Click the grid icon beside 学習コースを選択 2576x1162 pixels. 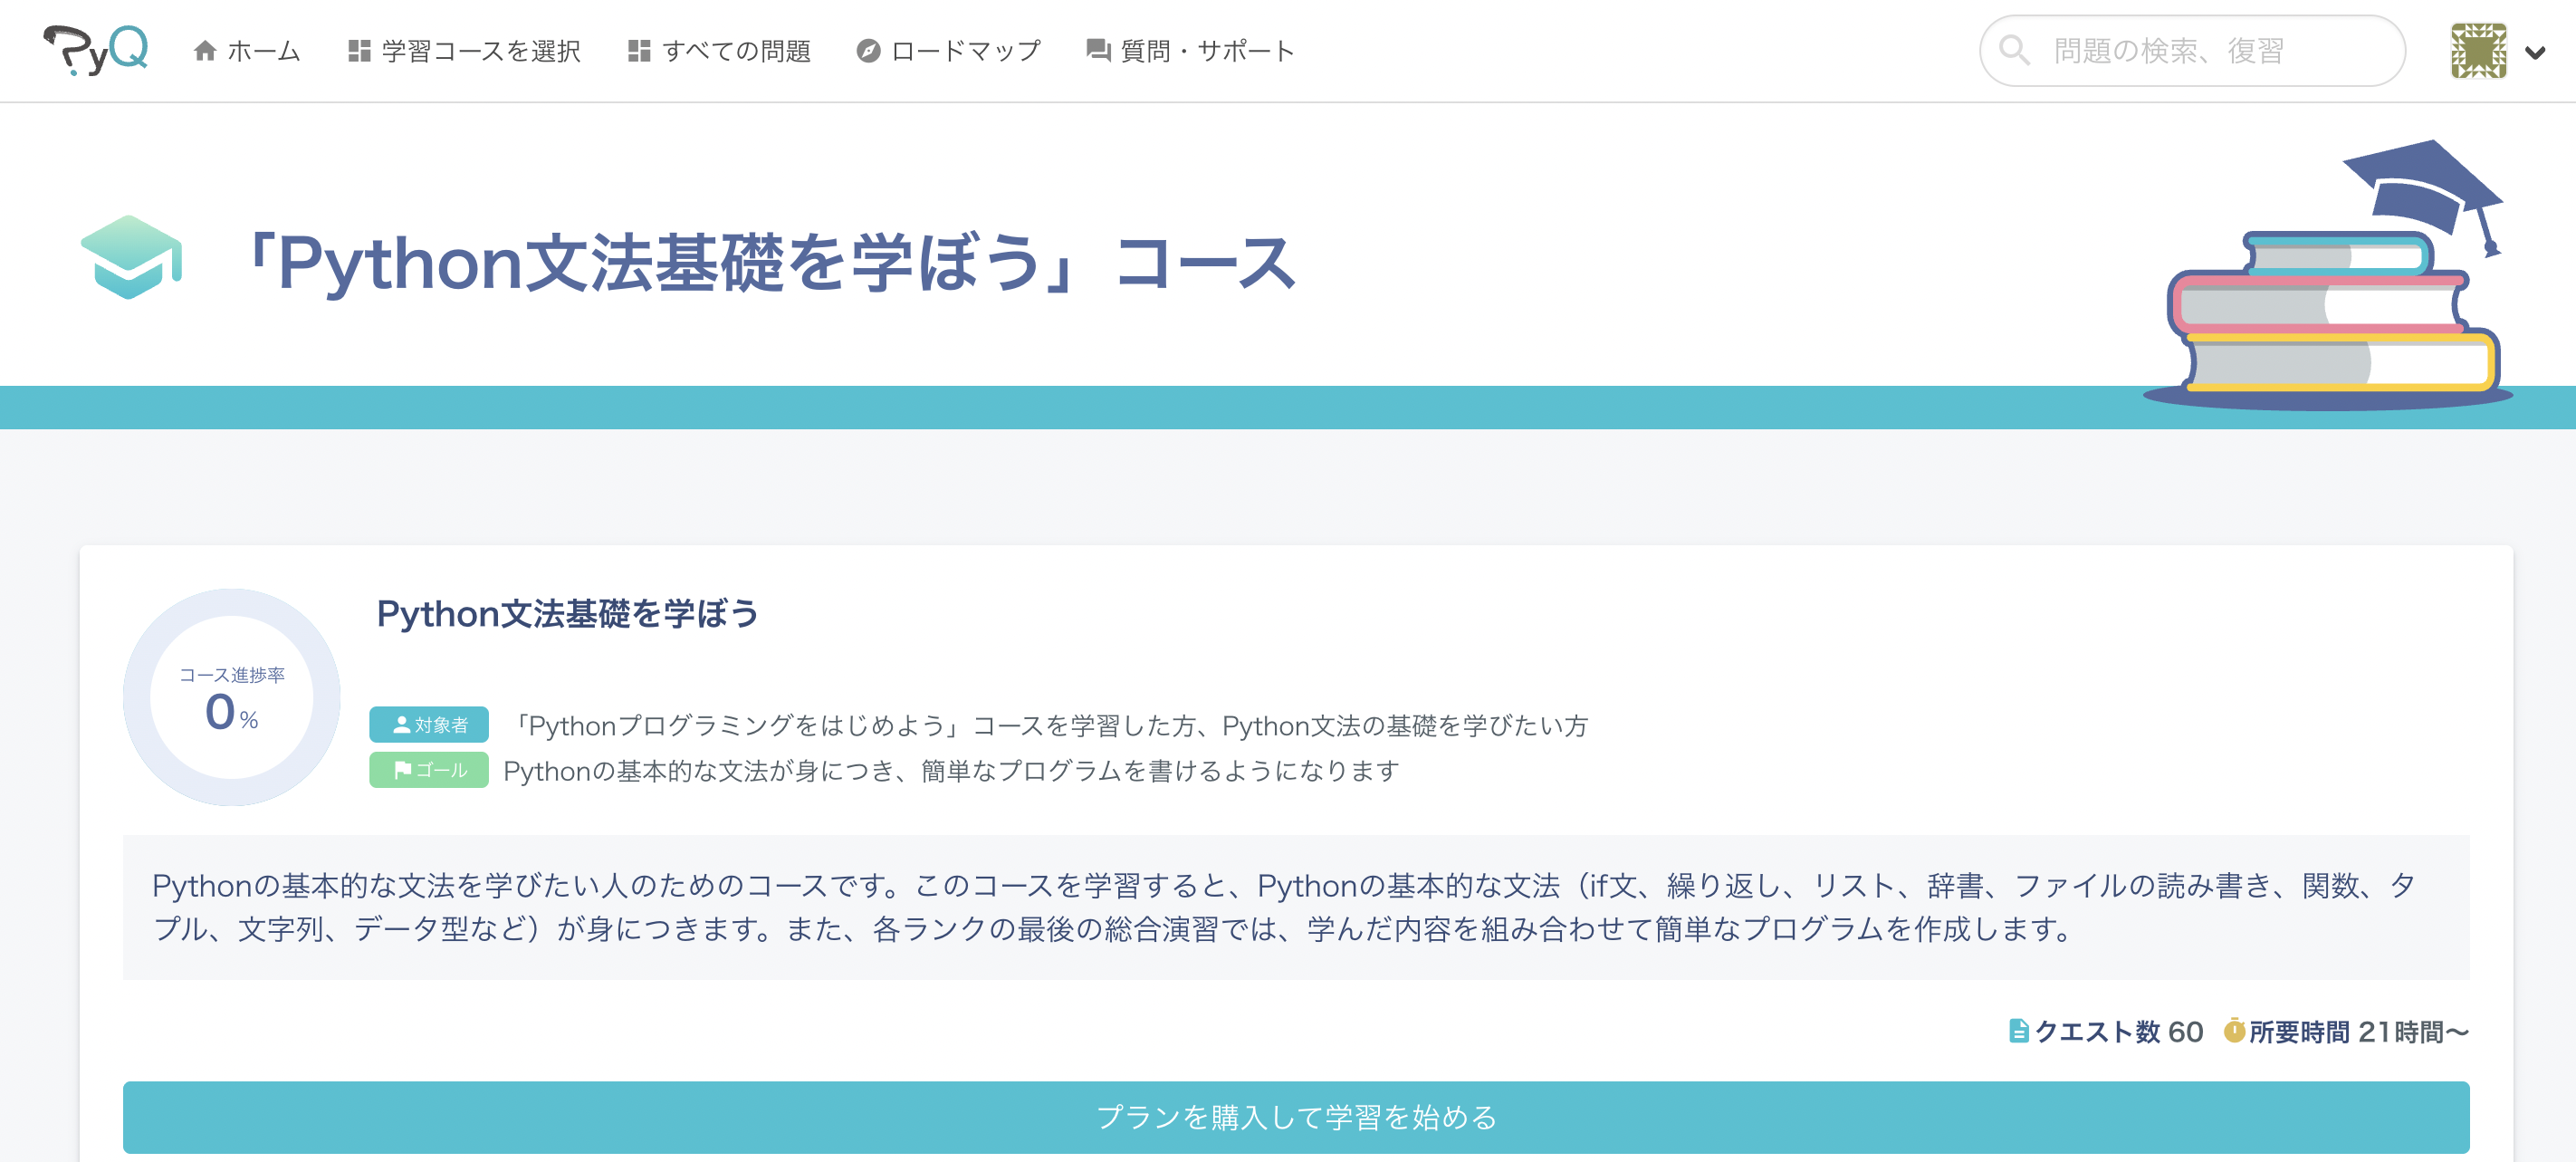[x=359, y=50]
